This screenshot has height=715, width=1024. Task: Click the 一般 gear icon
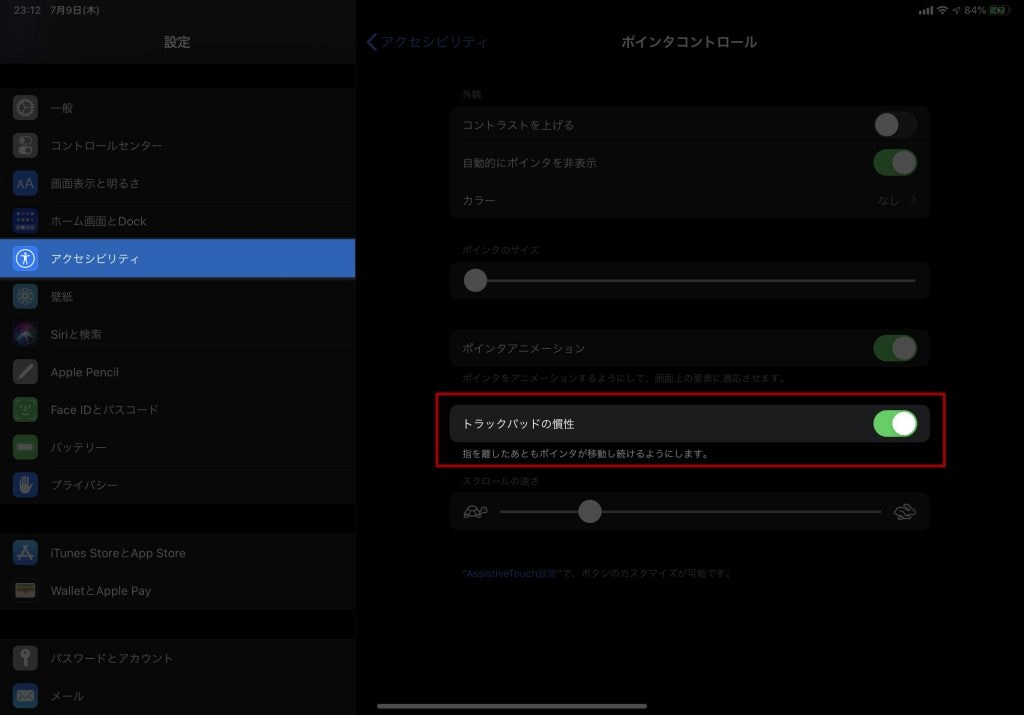tap(25, 108)
